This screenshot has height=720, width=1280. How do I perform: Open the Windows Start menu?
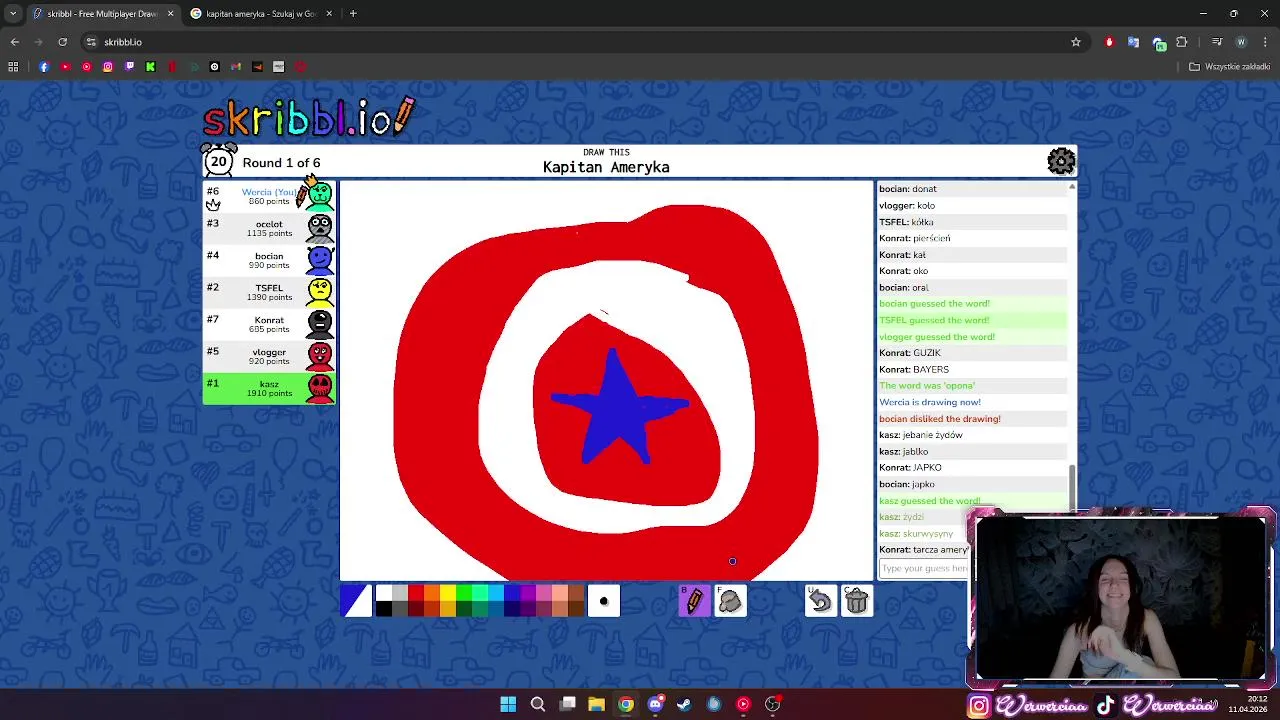pyautogui.click(x=508, y=704)
